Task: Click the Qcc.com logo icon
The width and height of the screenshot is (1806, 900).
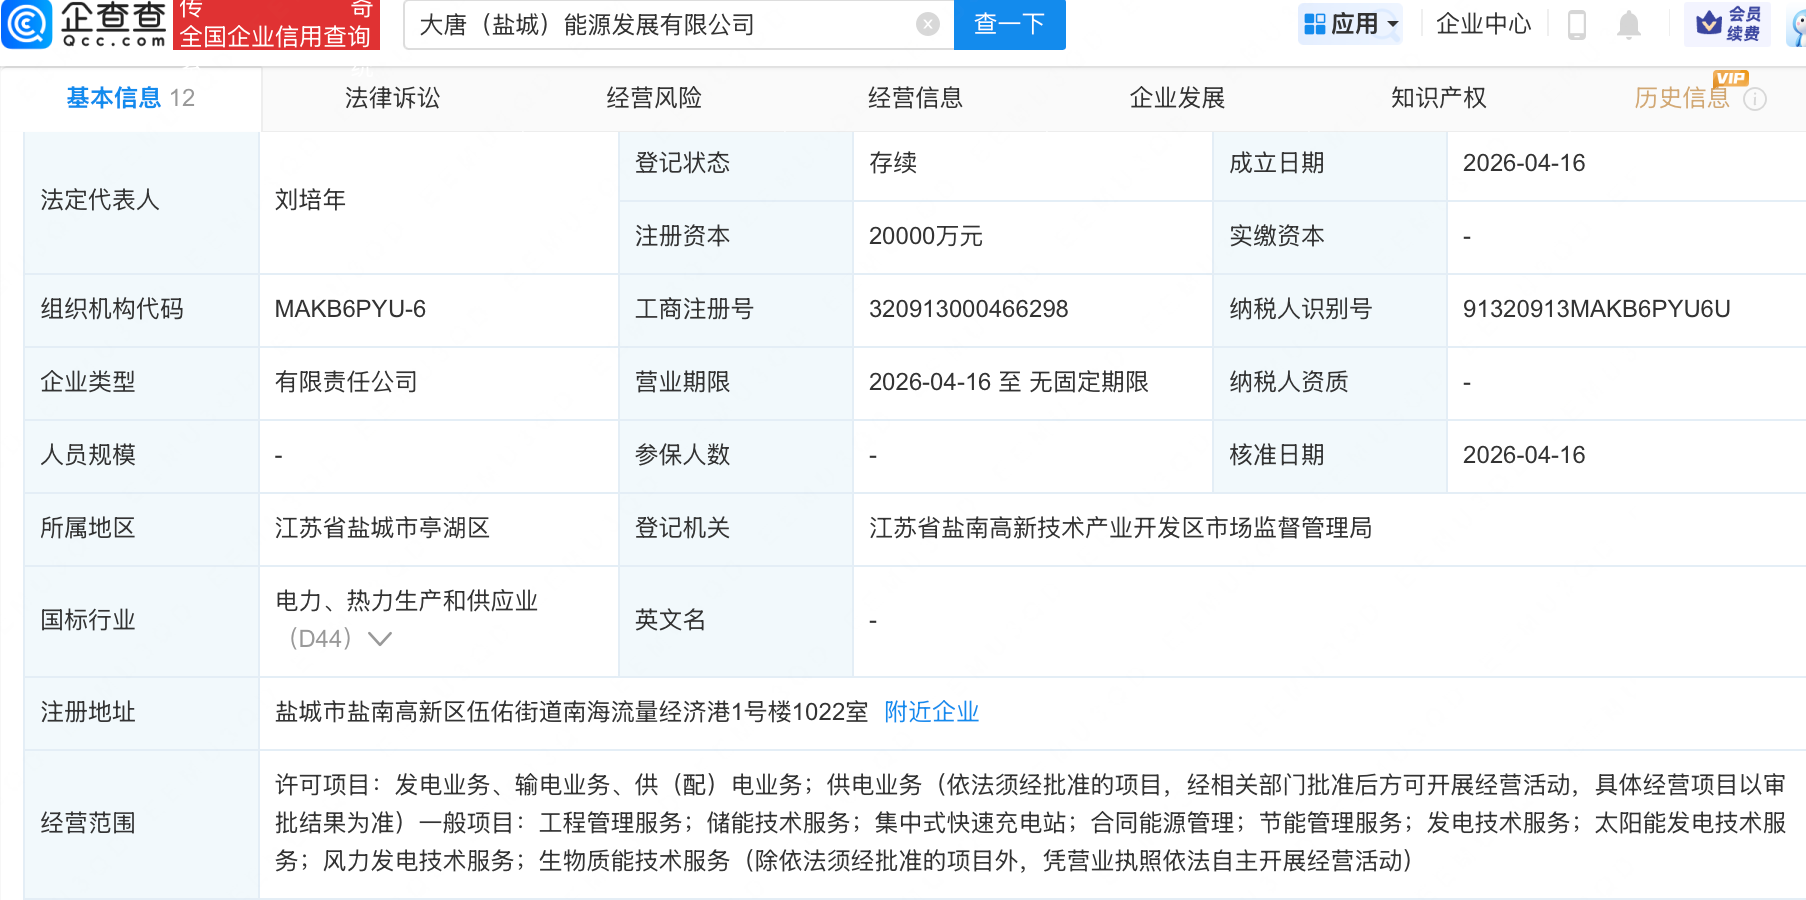Action: tap(27, 24)
